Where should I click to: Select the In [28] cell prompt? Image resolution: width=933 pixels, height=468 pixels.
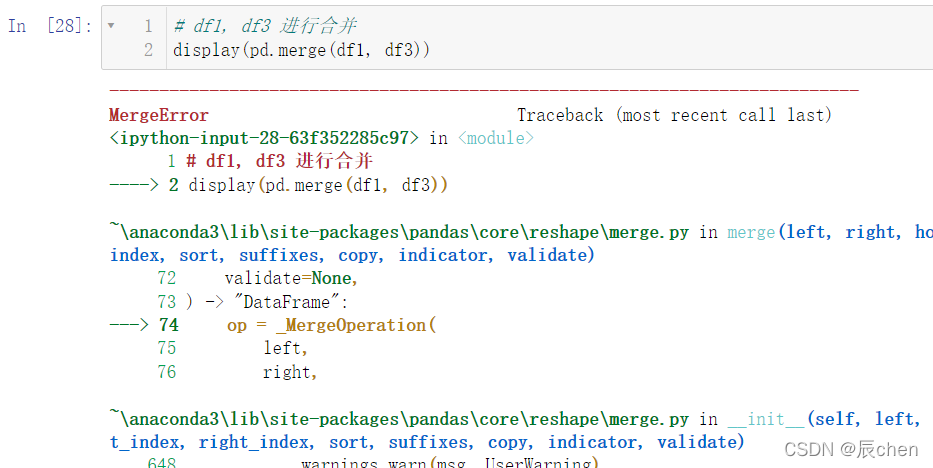coord(51,26)
